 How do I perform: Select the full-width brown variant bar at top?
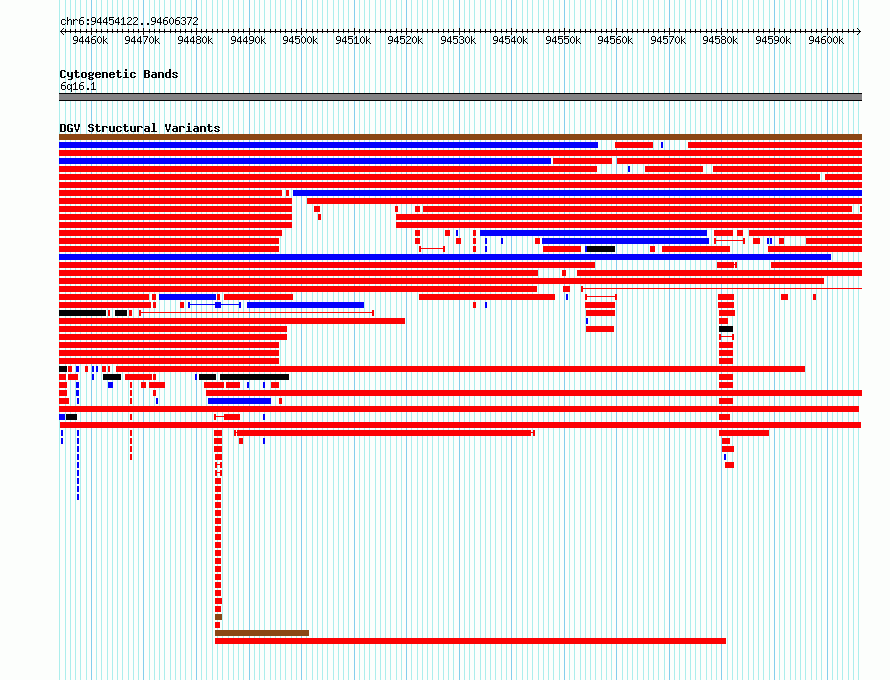pyautogui.click(x=460, y=137)
